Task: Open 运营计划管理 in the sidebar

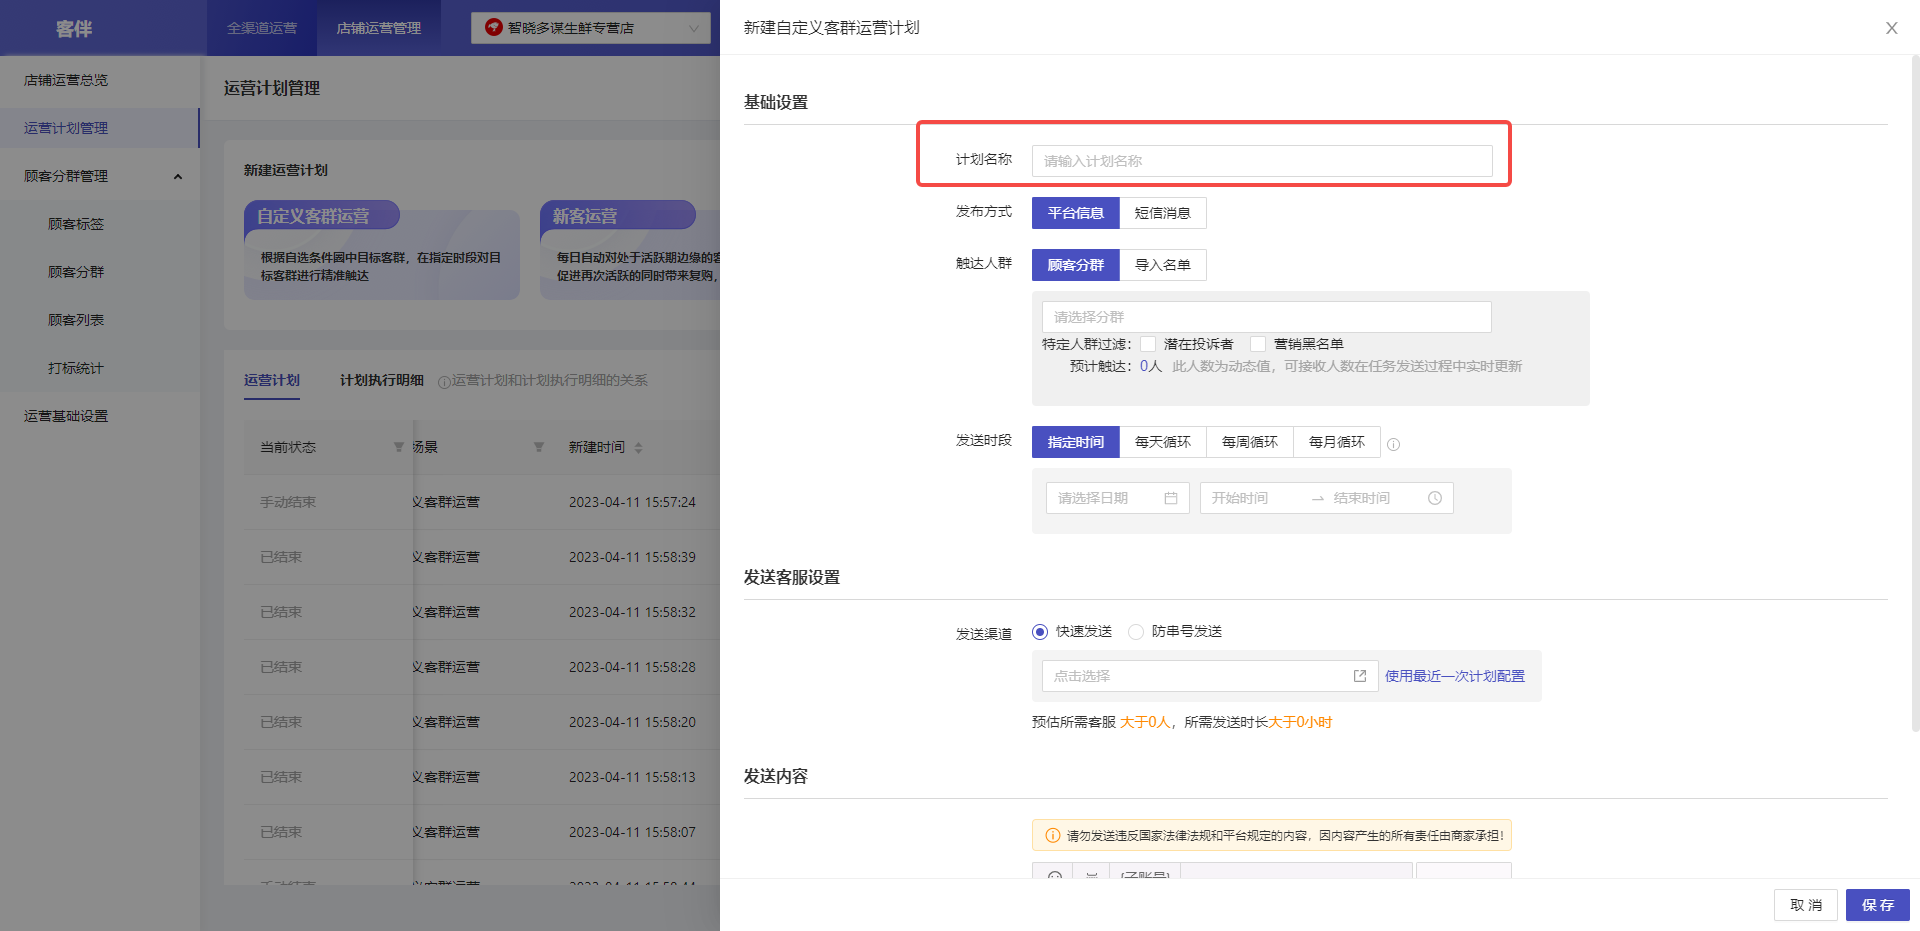Action: pos(100,128)
